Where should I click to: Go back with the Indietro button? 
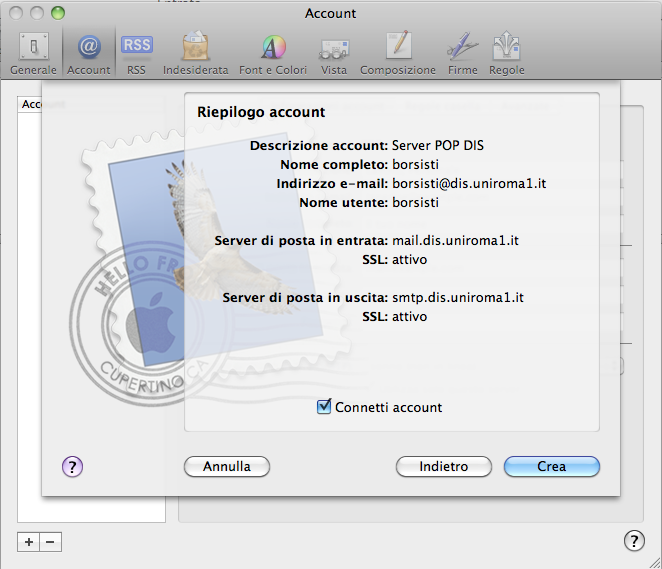coord(443,467)
